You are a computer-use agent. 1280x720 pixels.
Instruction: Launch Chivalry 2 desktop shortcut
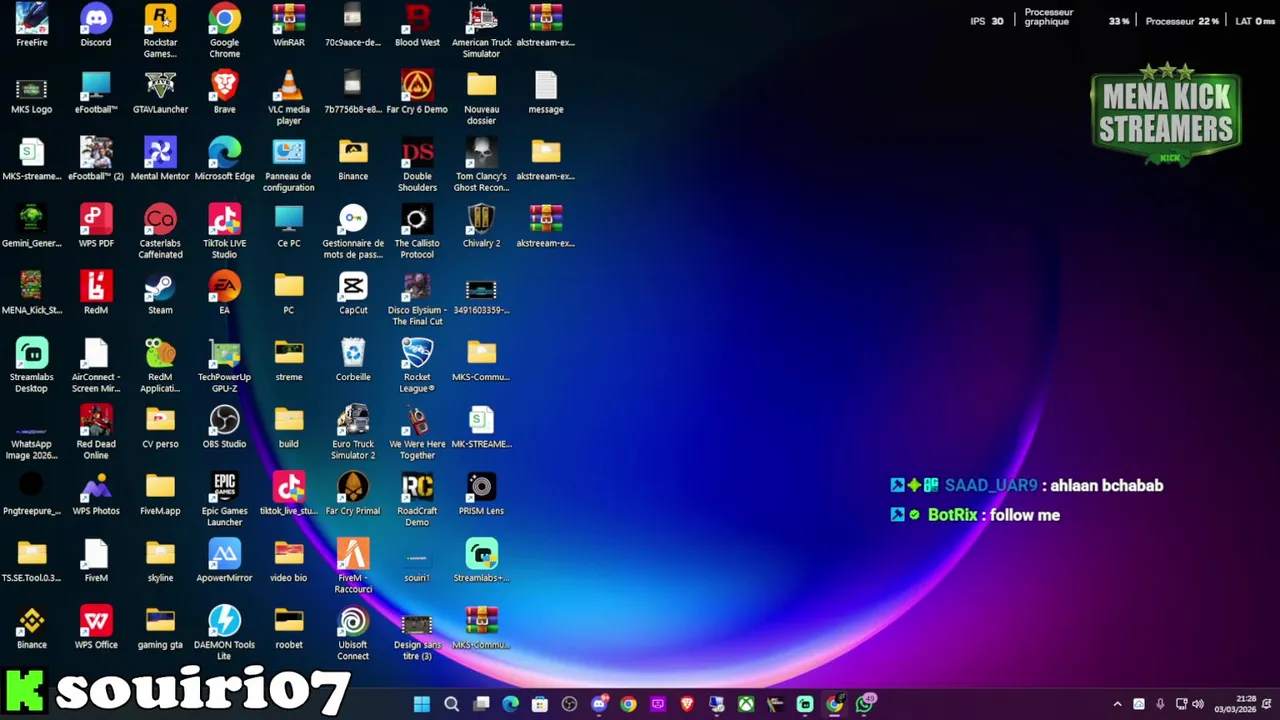pos(481,226)
